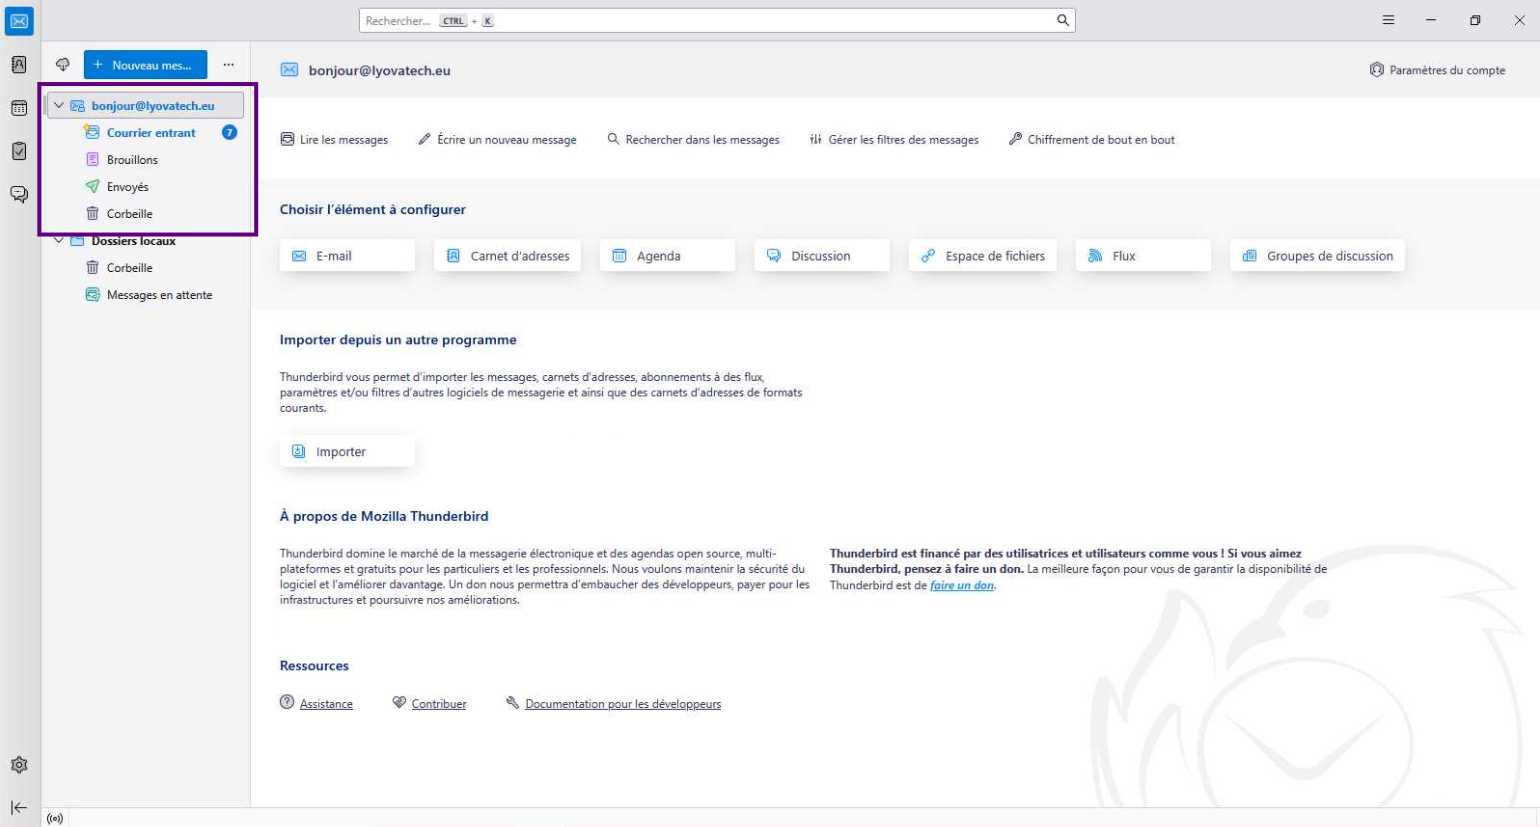Open the Mail space icon in sidebar
Image resolution: width=1540 pixels, height=827 pixels.
pos(19,21)
